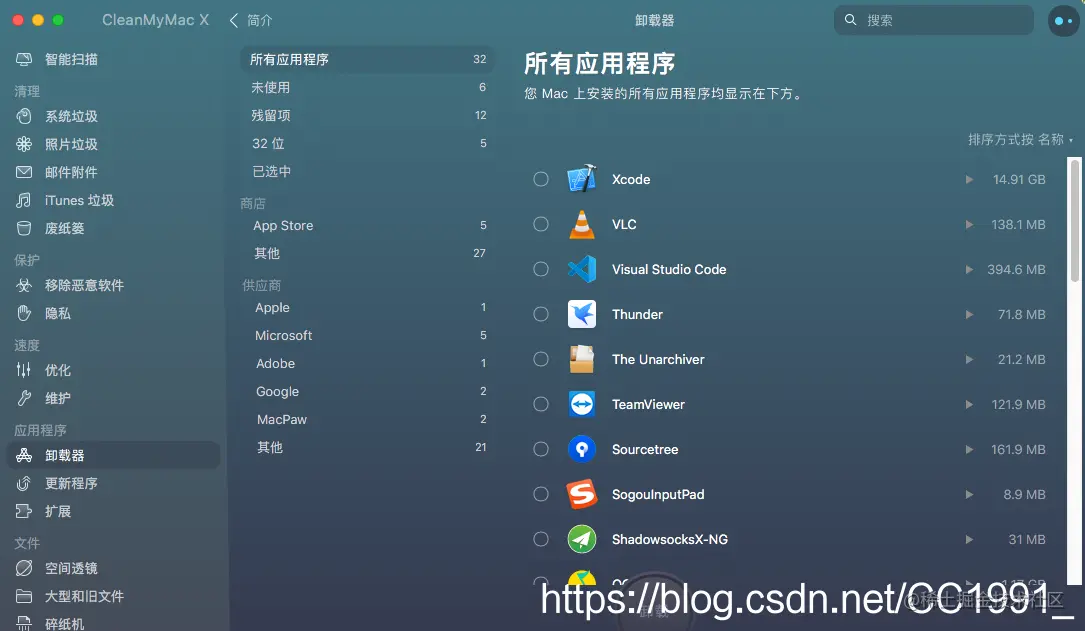This screenshot has width=1085, height=631.
Task: Click the Visual Studio Code app icon
Action: (x=582, y=269)
